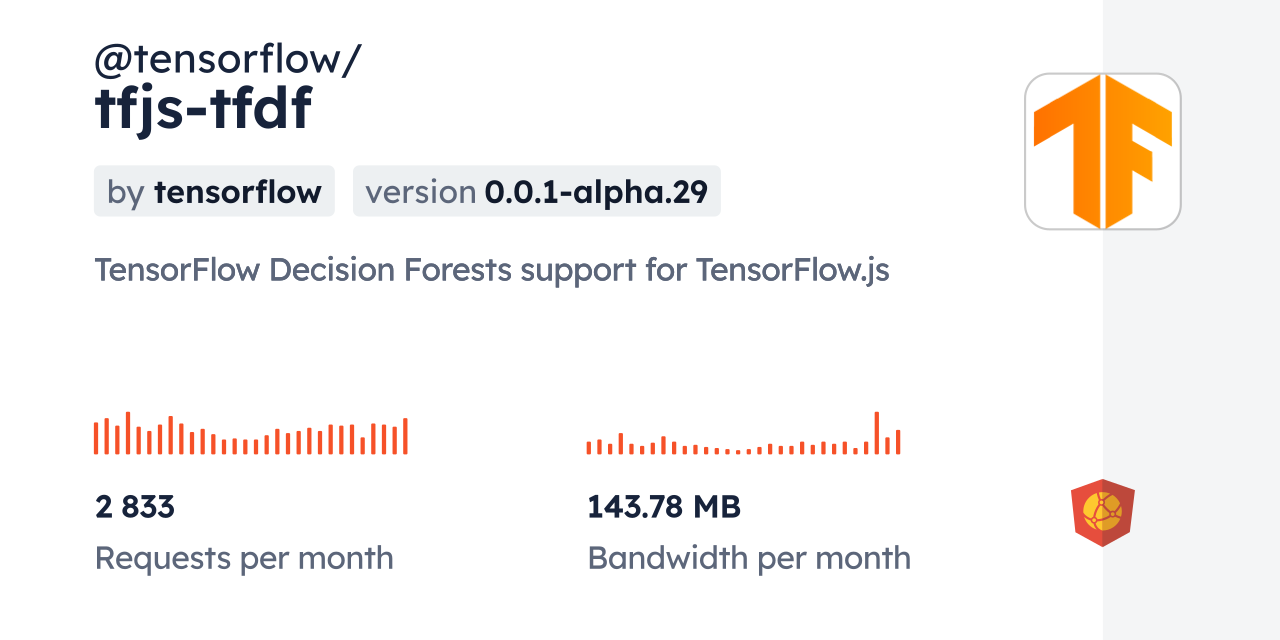Click the version 0.0.1-alpha.29 badge
1280x640 pixels.
(536, 191)
